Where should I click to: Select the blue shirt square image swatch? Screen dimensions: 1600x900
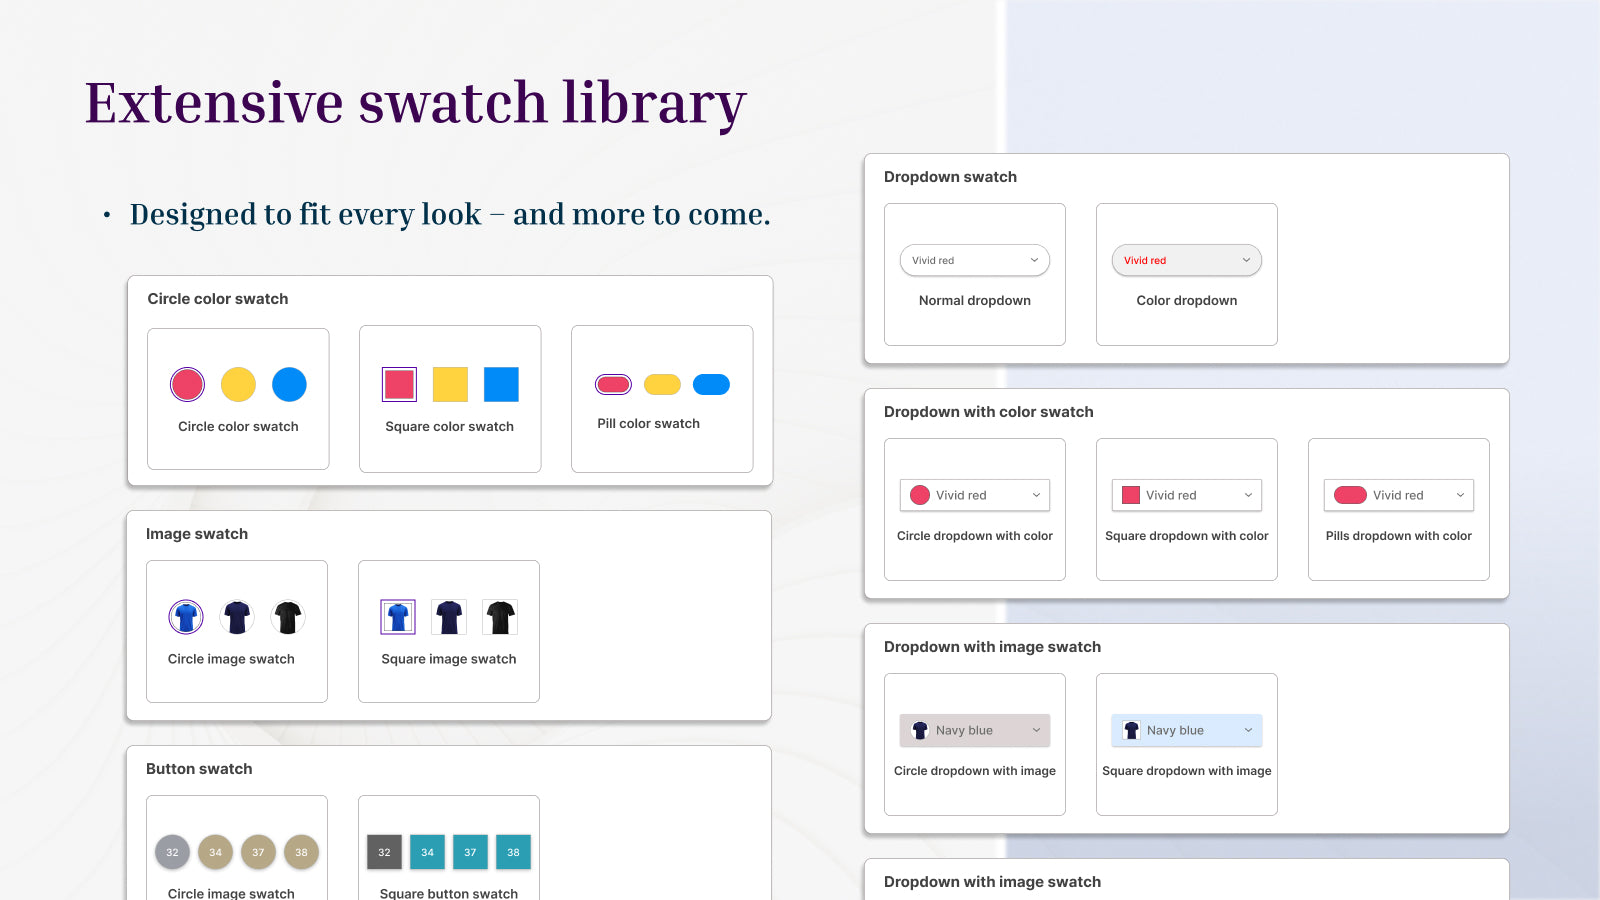[398, 617]
